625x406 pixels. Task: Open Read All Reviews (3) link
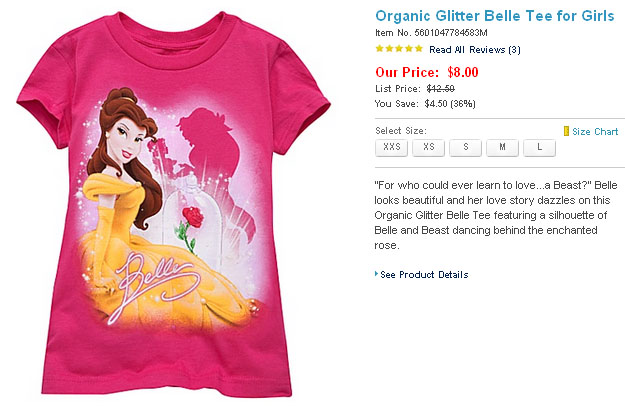[x=474, y=49]
